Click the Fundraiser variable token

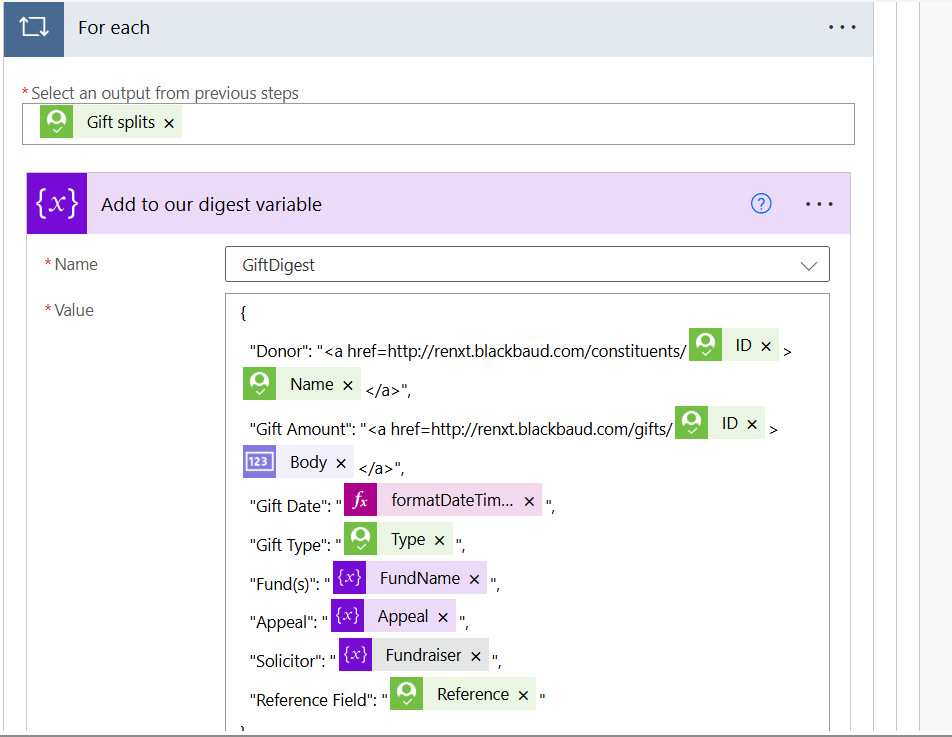coord(423,655)
